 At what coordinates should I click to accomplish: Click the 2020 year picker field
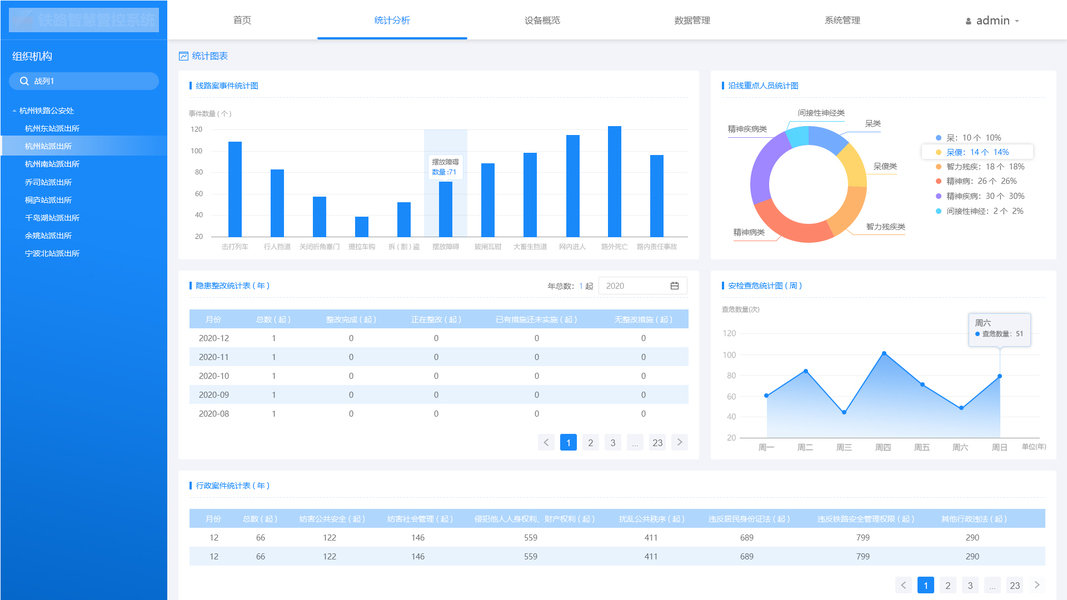click(642, 286)
